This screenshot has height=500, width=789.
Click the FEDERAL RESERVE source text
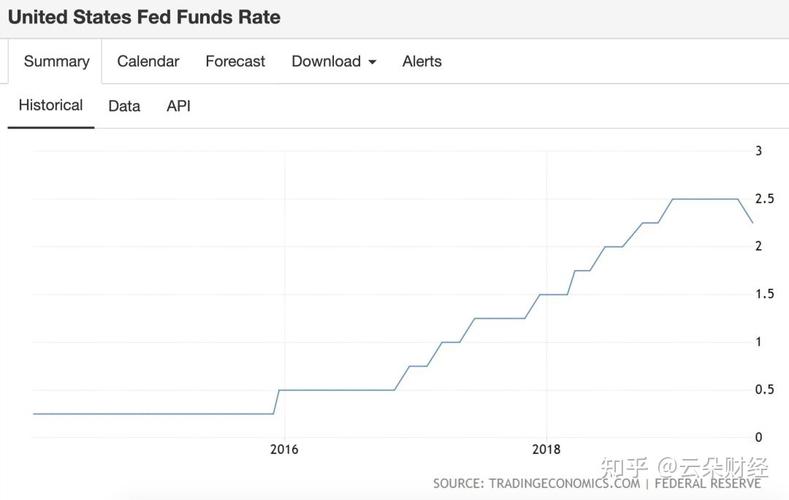coord(707,483)
